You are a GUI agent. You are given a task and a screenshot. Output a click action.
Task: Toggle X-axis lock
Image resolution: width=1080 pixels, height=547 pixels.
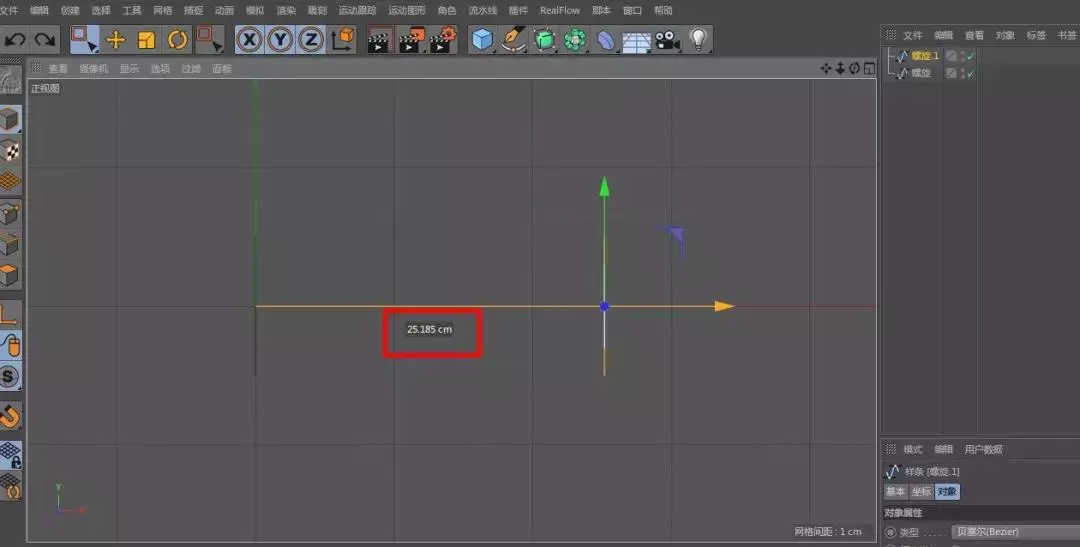point(249,40)
